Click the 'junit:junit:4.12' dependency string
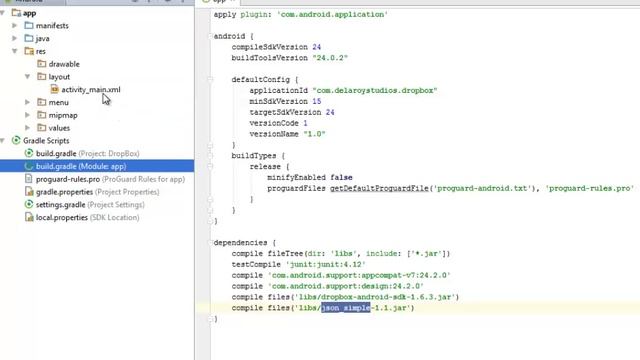This screenshot has height=360, width=640. [326, 264]
